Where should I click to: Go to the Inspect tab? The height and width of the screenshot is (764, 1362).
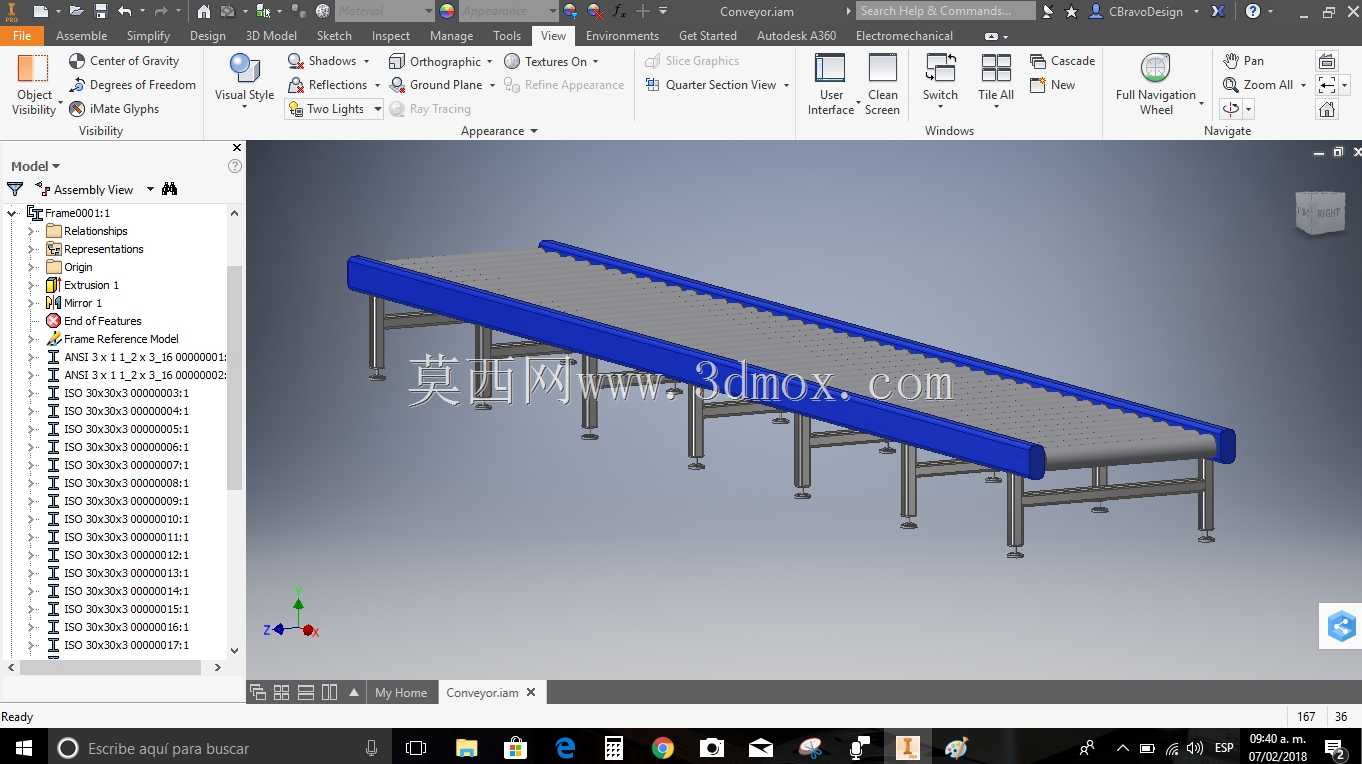click(x=391, y=35)
